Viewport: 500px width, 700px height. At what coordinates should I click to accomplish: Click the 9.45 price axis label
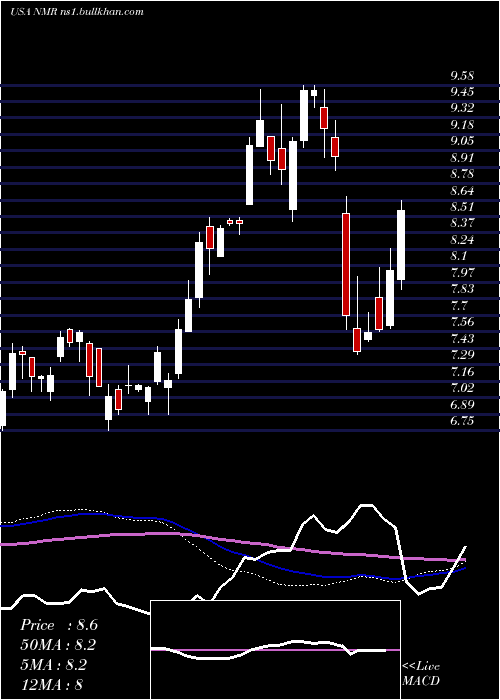[x=462, y=92]
